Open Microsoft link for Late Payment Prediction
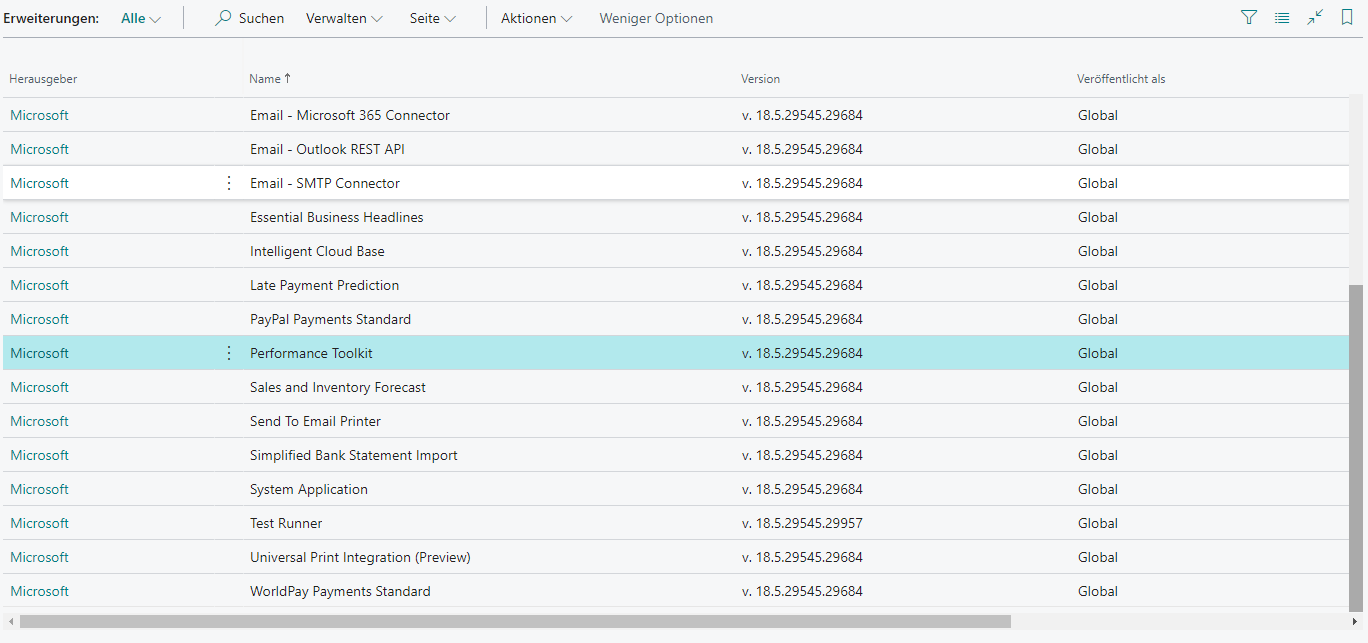This screenshot has height=643, width=1368. [39, 285]
